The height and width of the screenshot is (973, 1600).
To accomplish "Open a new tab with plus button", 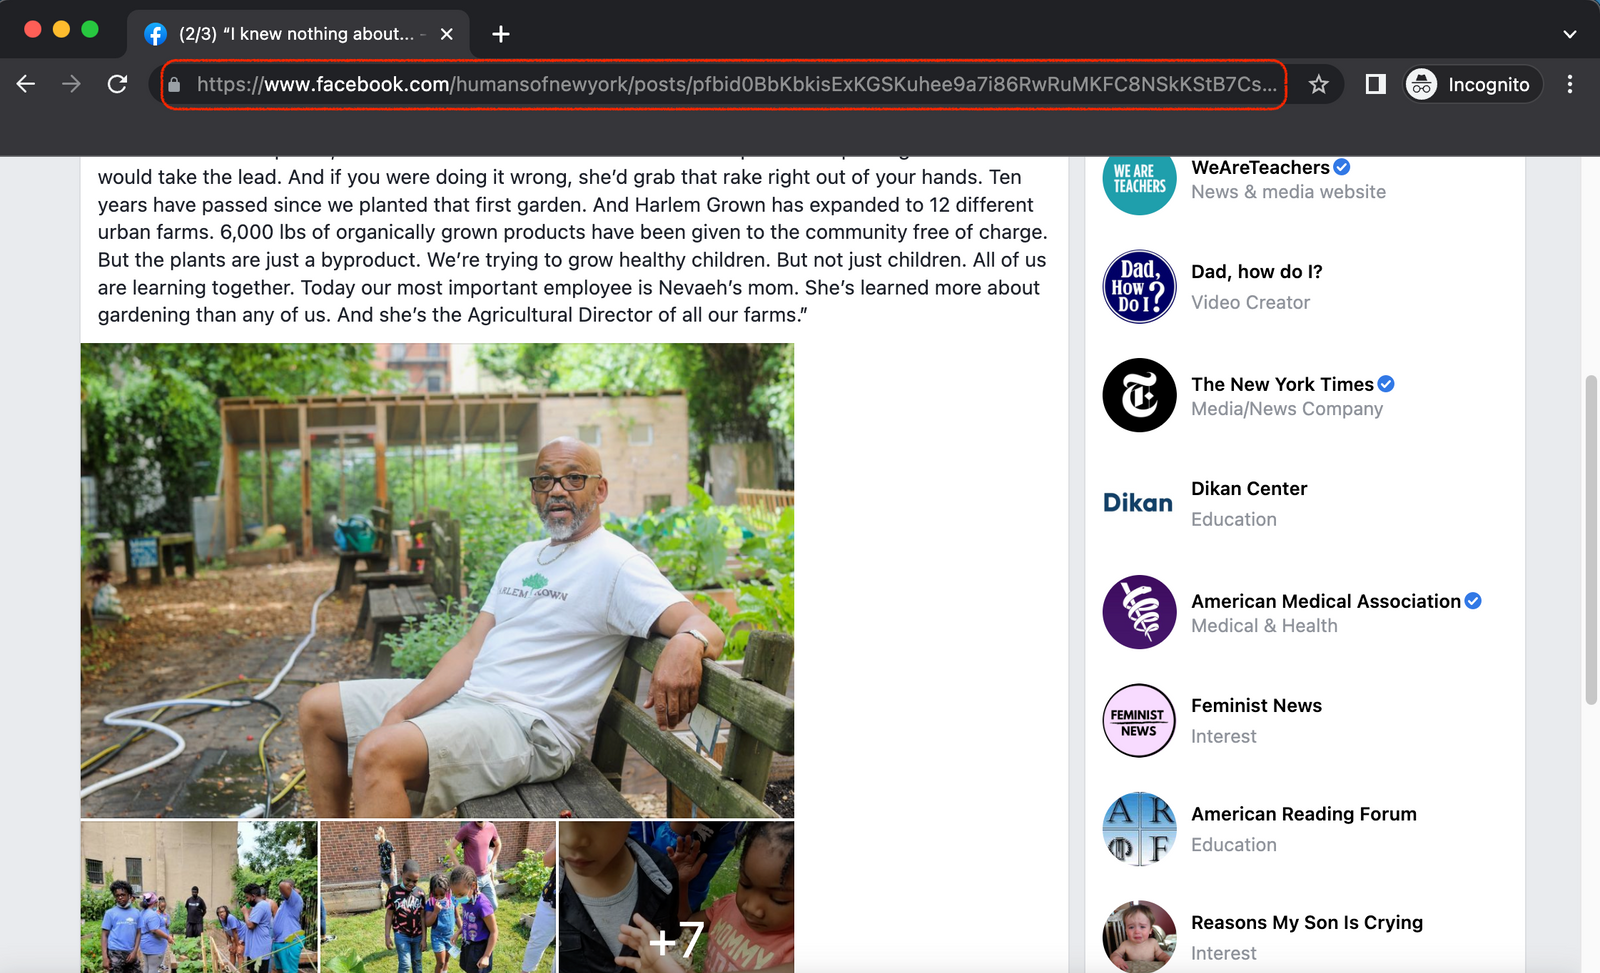I will (x=501, y=34).
